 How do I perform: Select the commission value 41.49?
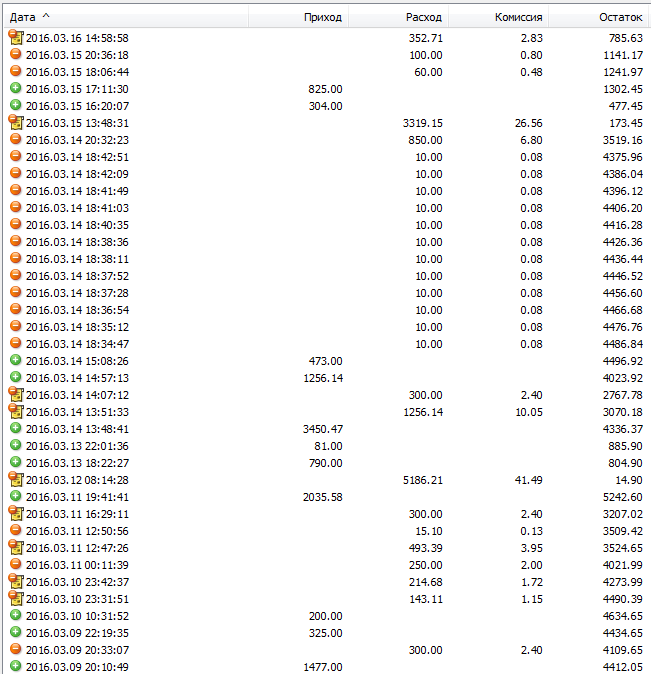coord(529,480)
